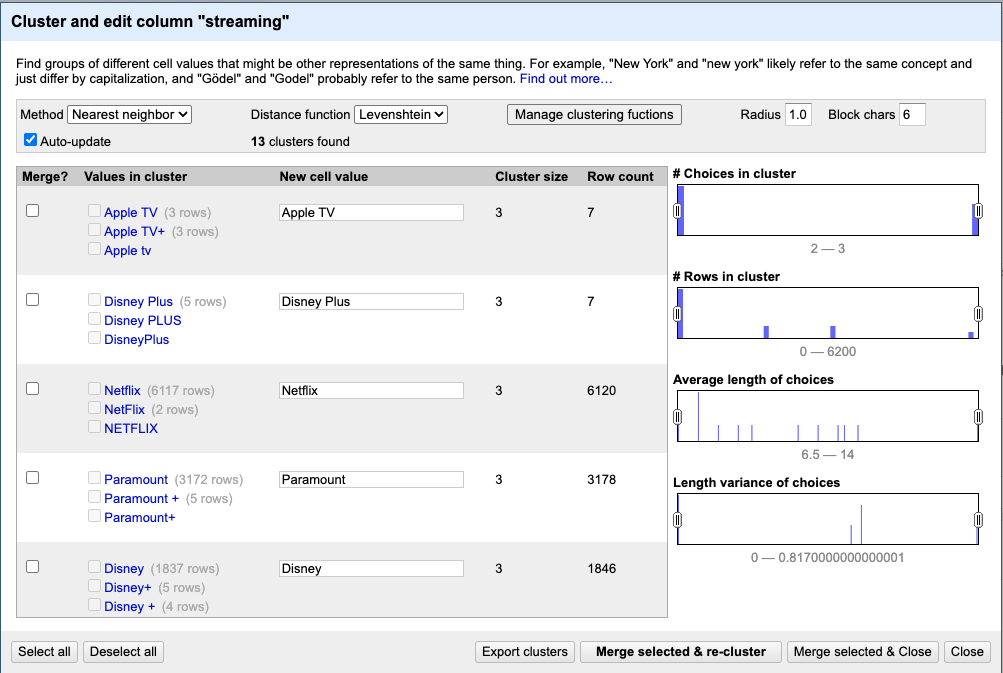Image resolution: width=1003 pixels, height=673 pixels.
Task: Follow the Find out more link
Action: [565, 79]
